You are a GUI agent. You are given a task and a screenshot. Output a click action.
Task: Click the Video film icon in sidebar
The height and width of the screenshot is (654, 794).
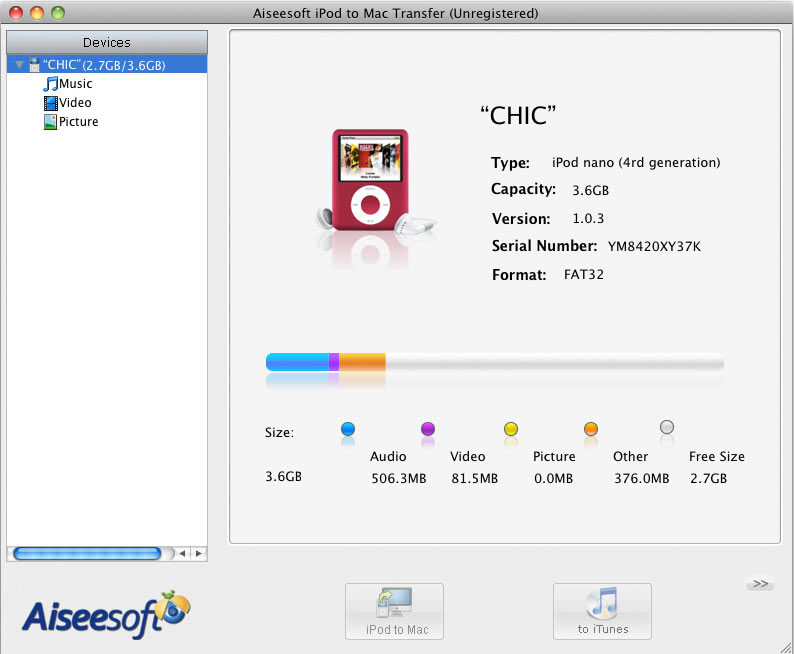tap(50, 103)
